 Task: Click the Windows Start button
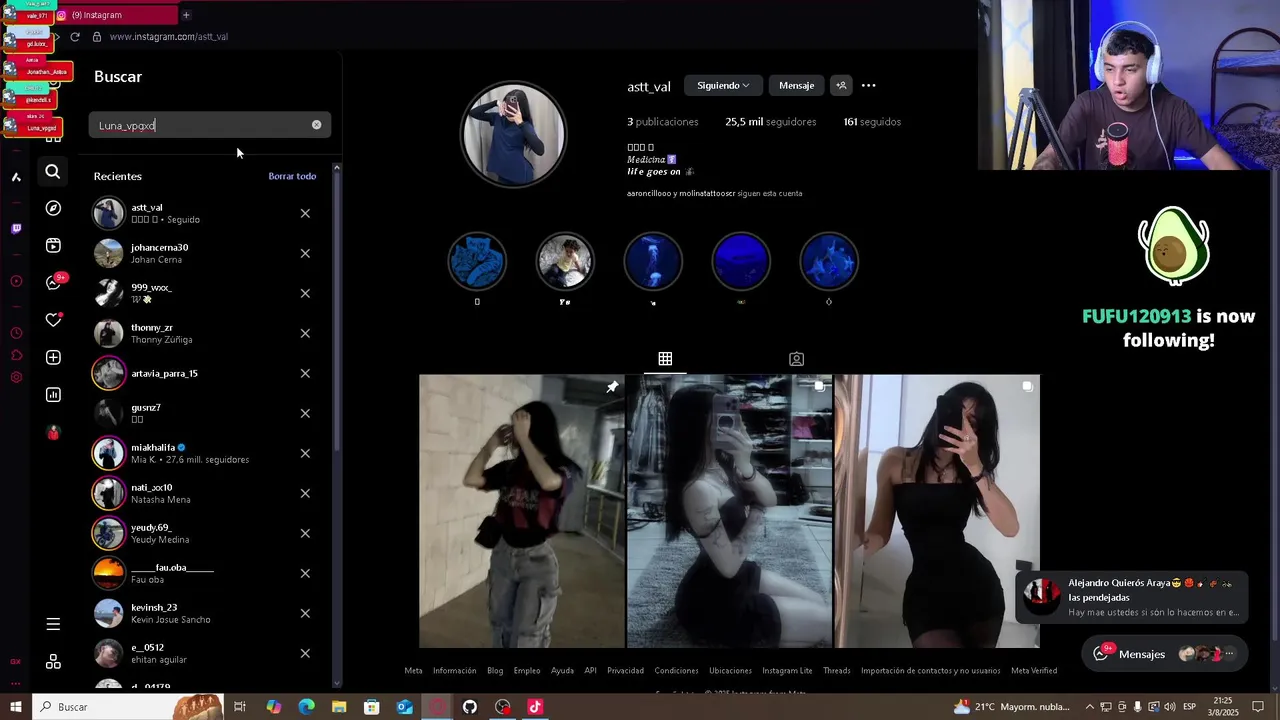click(16, 707)
